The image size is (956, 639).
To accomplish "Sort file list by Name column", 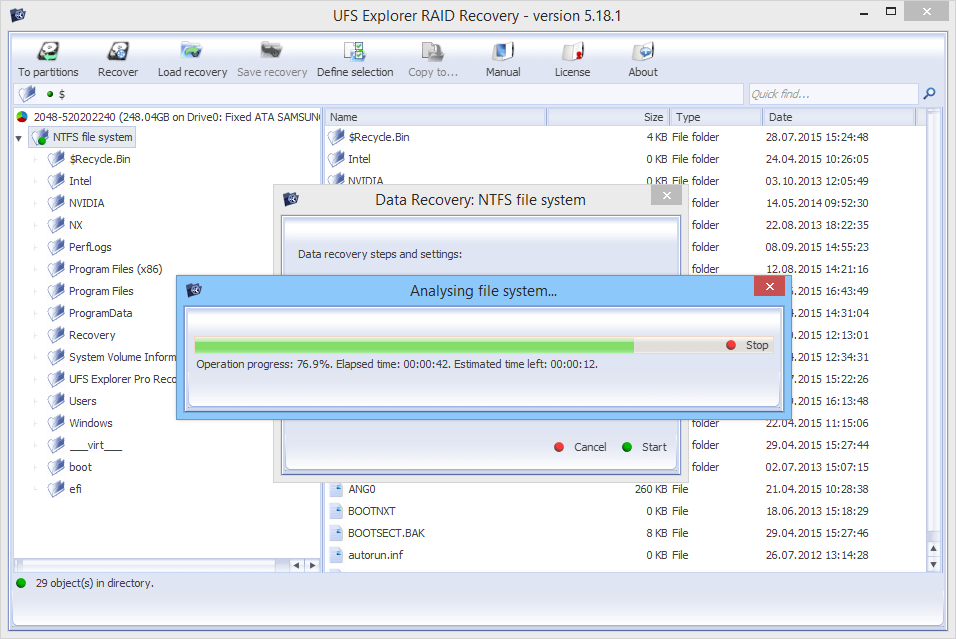I will tap(435, 117).
